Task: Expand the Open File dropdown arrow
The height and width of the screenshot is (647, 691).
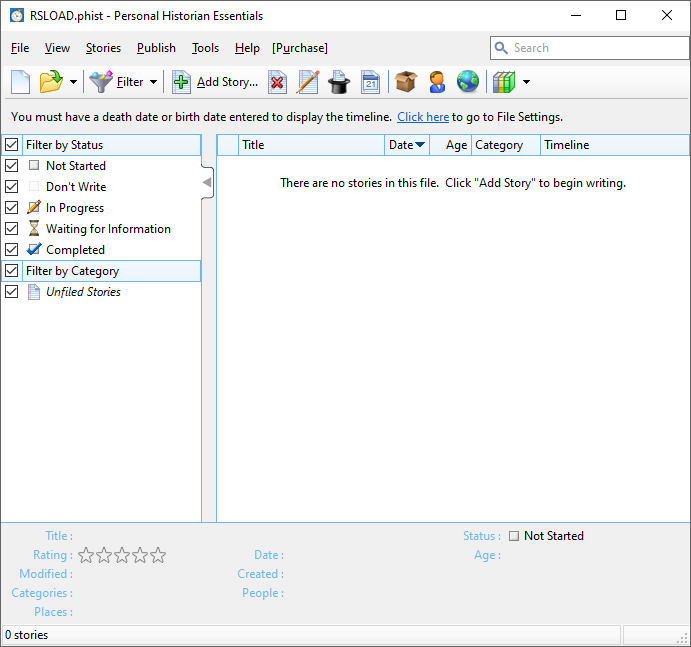Action: (73, 82)
